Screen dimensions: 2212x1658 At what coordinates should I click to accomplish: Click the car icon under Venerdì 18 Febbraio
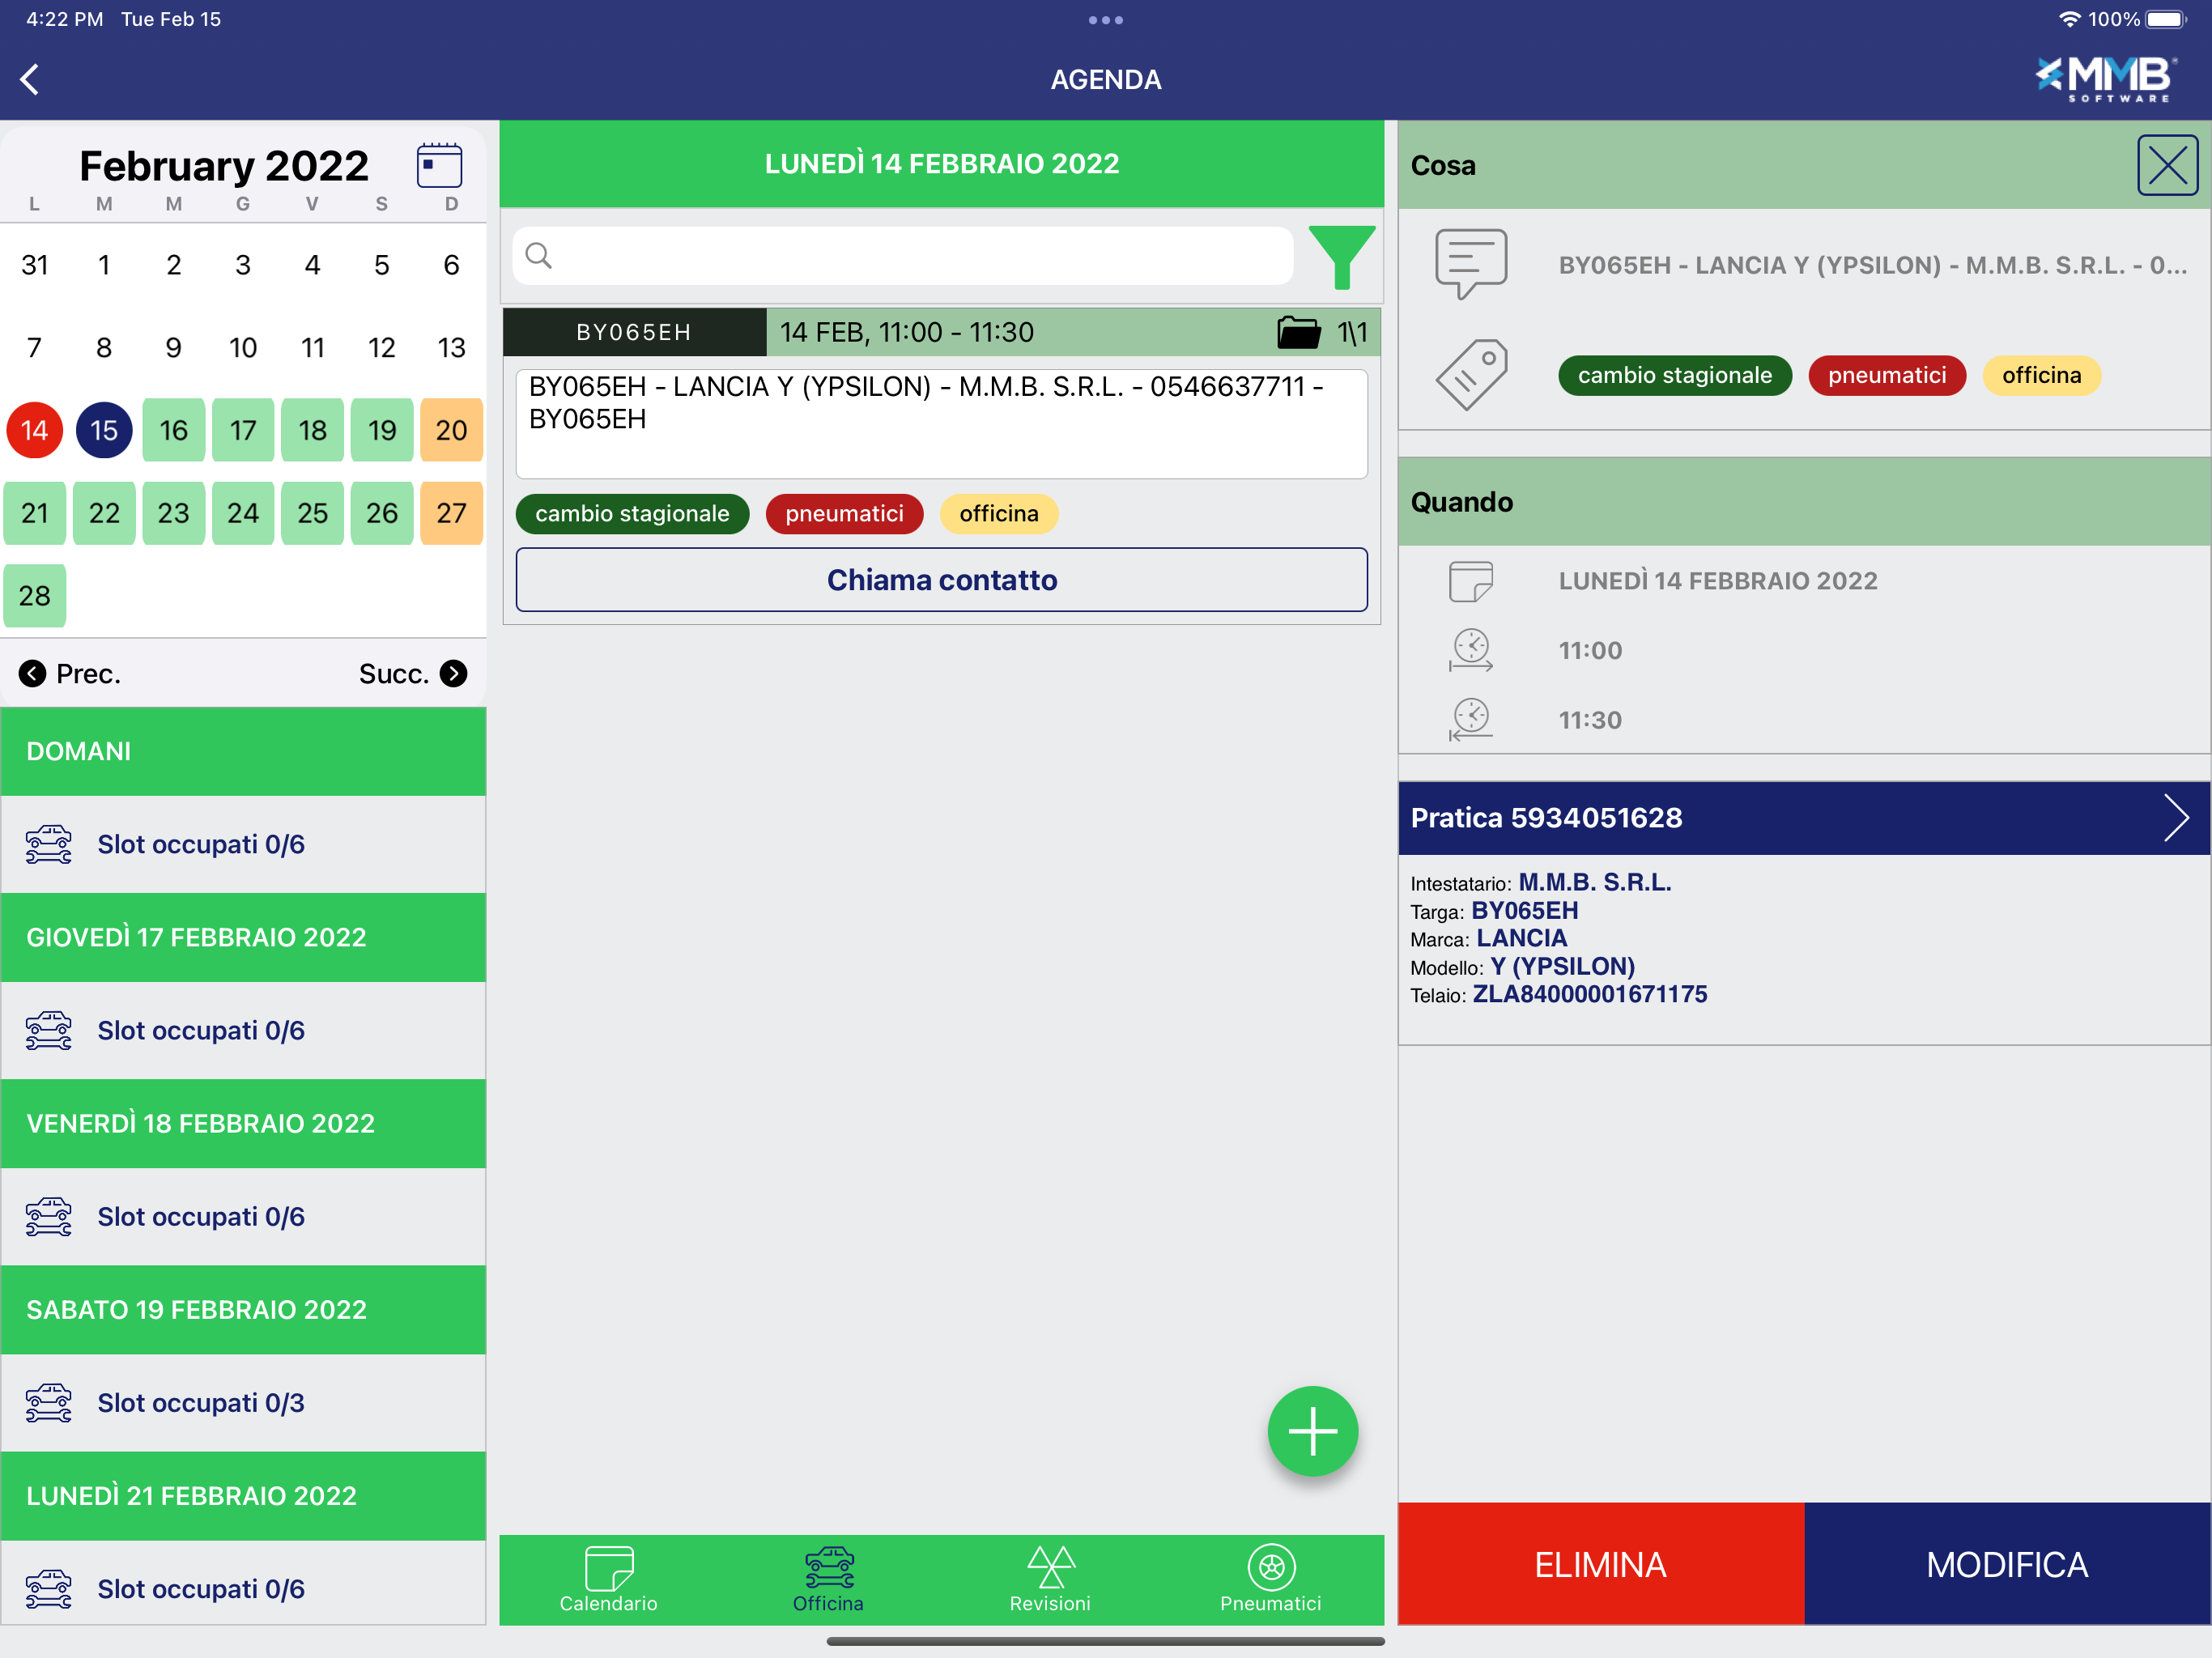click(x=49, y=1217)
